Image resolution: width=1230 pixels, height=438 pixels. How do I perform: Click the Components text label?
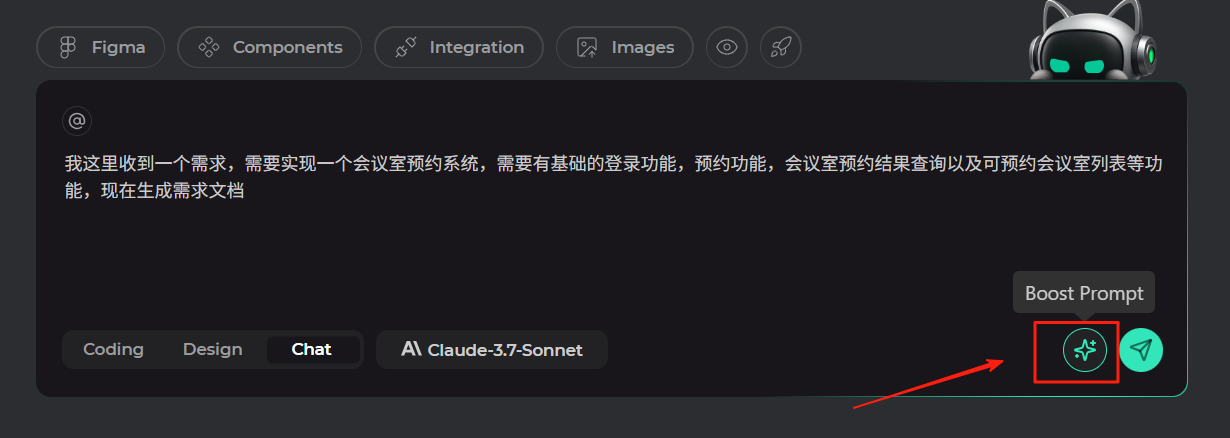pos(288,47)
